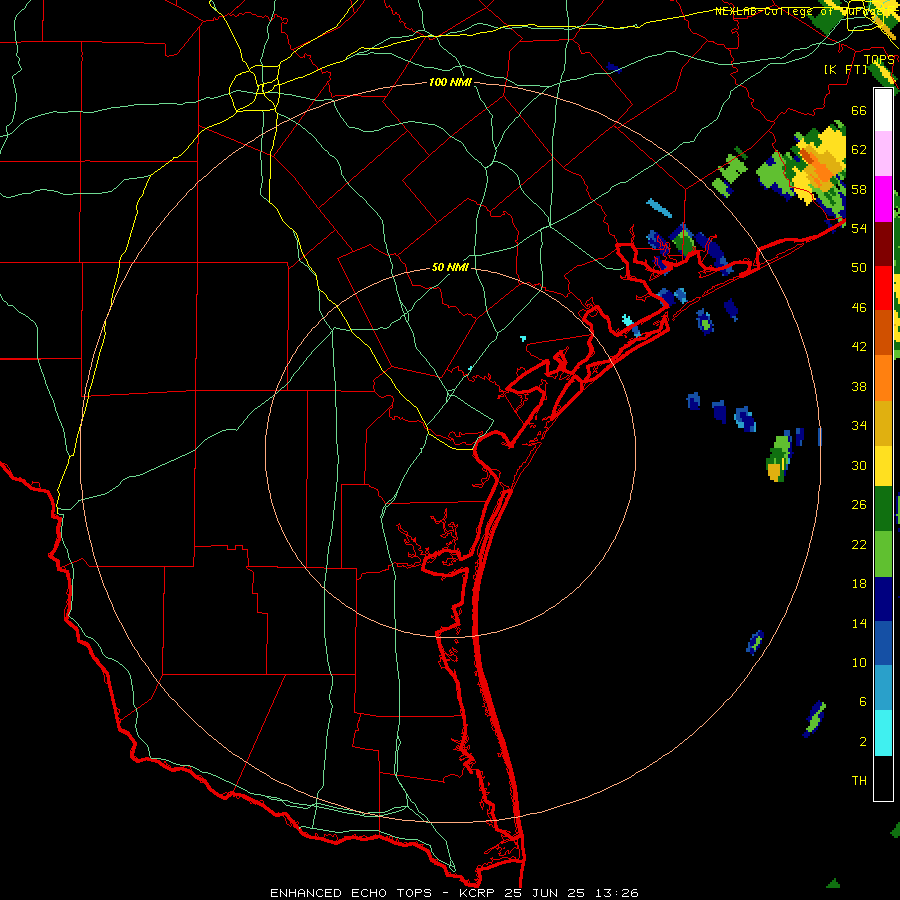The image size is (900, 900).
Task: Click the "50 NMI" range ring label
Action: [x=450, y=267]
